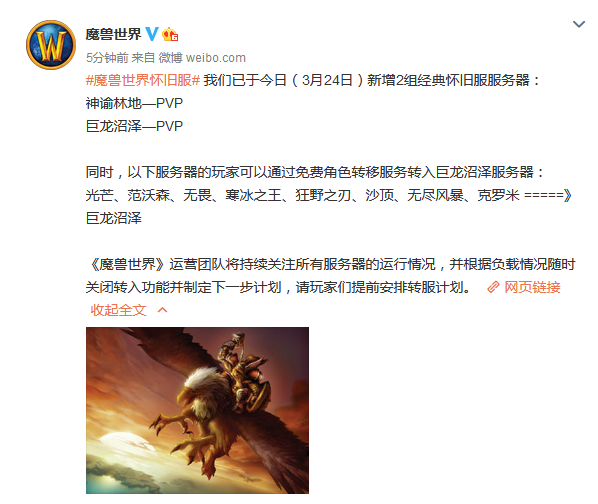Click the blue verified V badge
Viewport: 598px width, 504px height.
(x=152, y=34)
